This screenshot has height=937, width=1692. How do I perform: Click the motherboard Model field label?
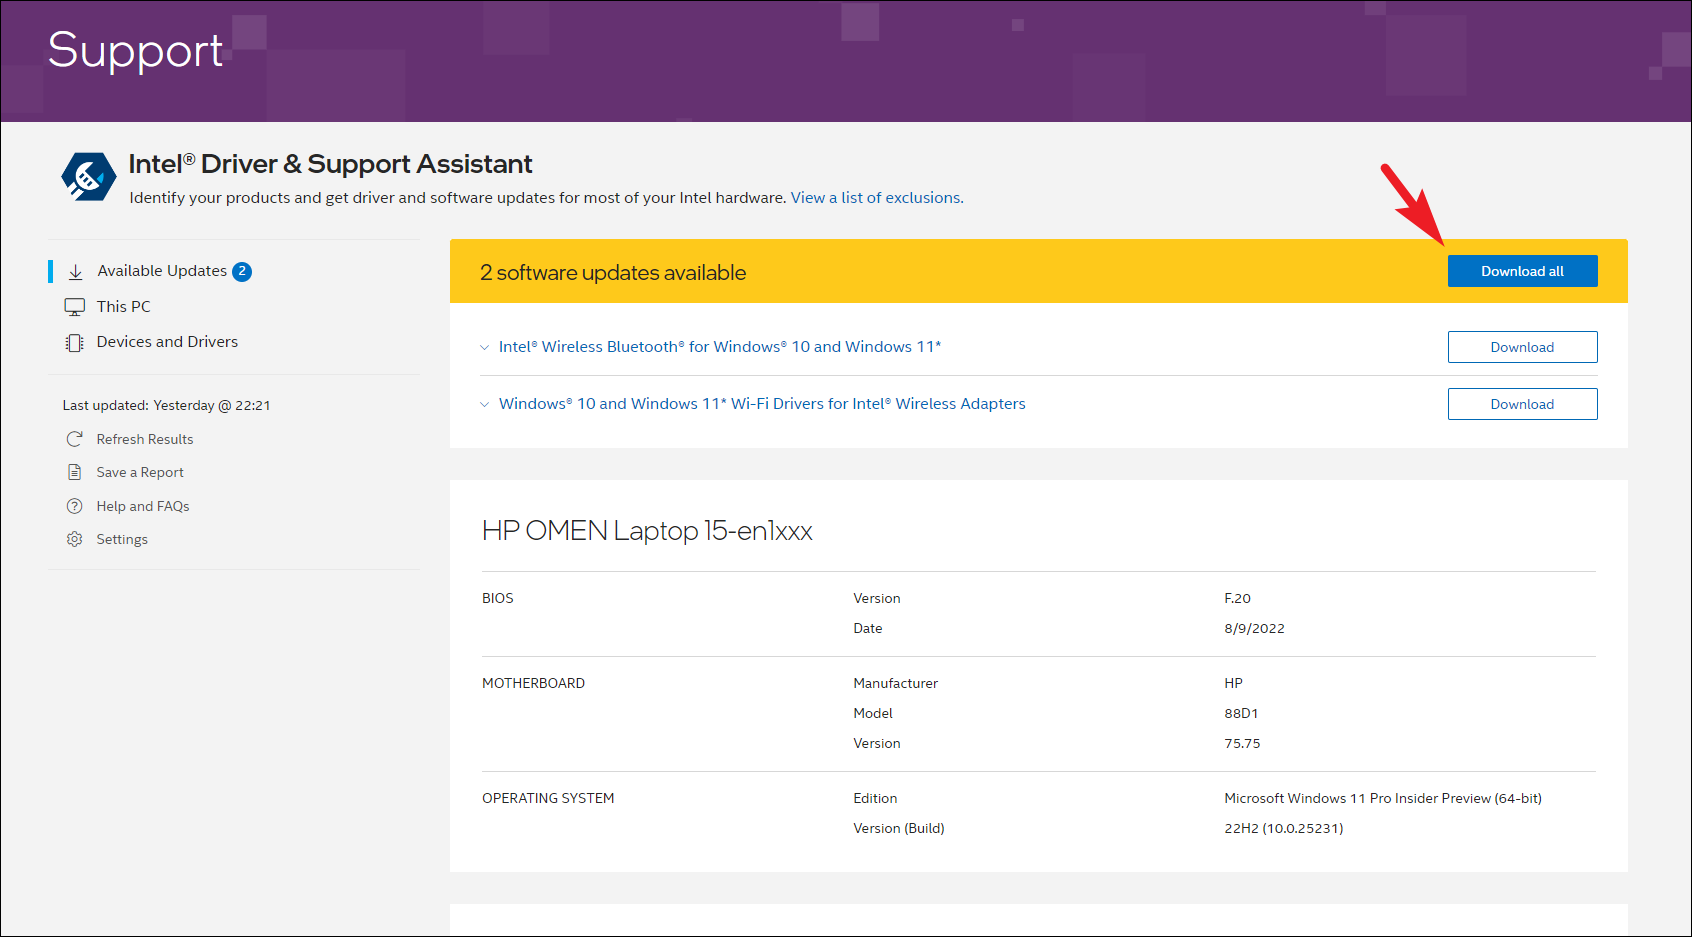pos(873,713)
